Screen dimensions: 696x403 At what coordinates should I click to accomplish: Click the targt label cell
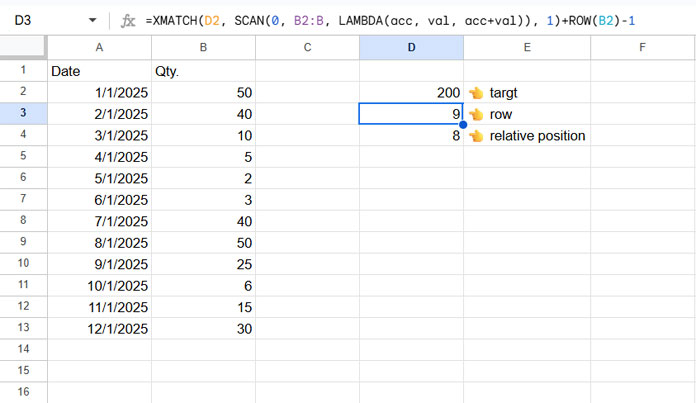coord(527,92)
